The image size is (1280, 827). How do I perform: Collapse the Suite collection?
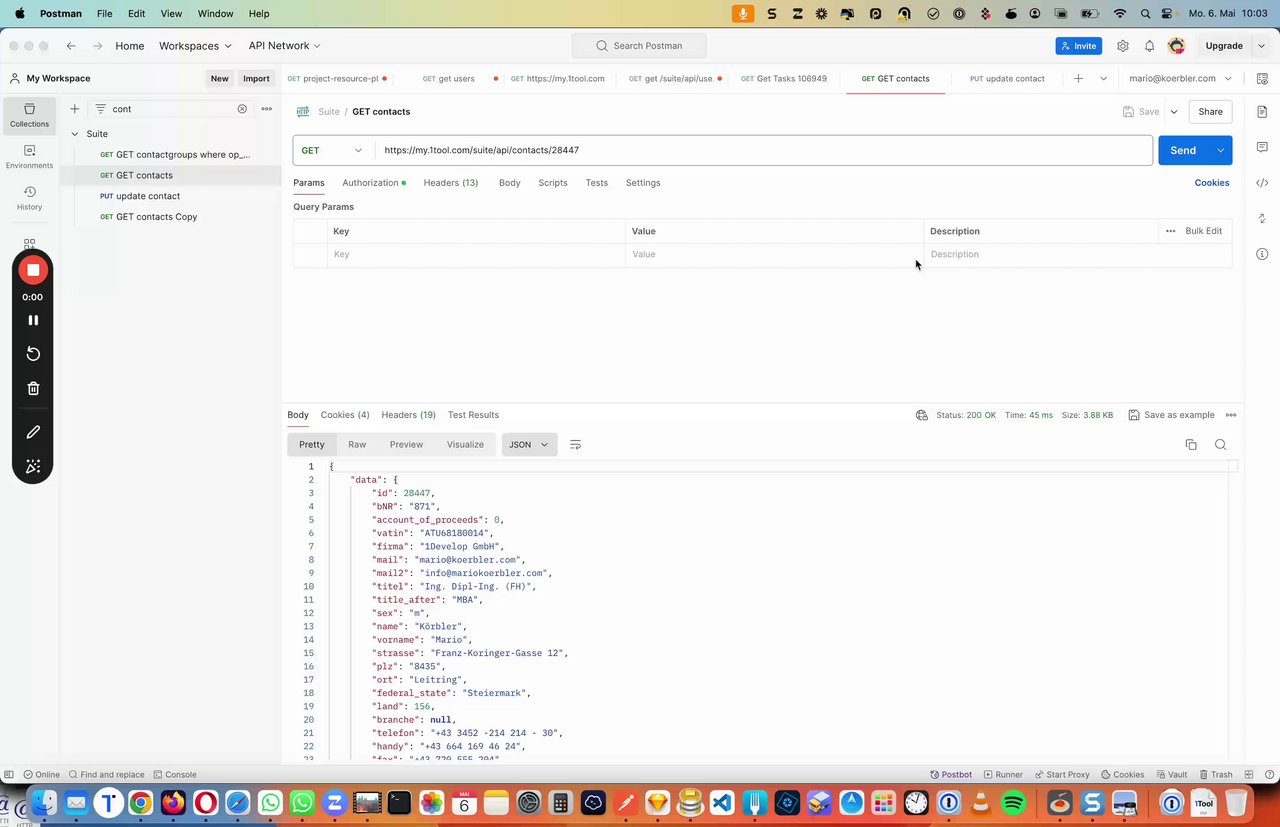pos(75,134)
